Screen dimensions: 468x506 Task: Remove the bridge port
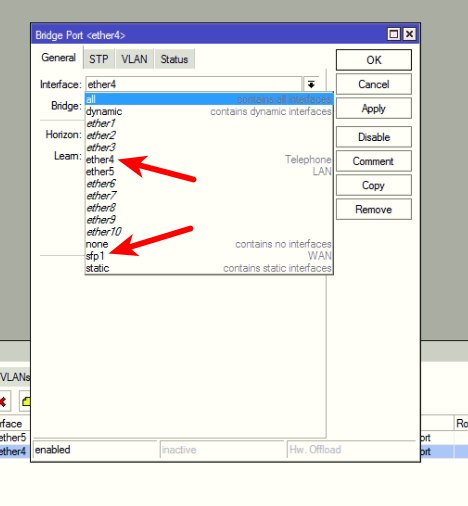tap(374, 209)
